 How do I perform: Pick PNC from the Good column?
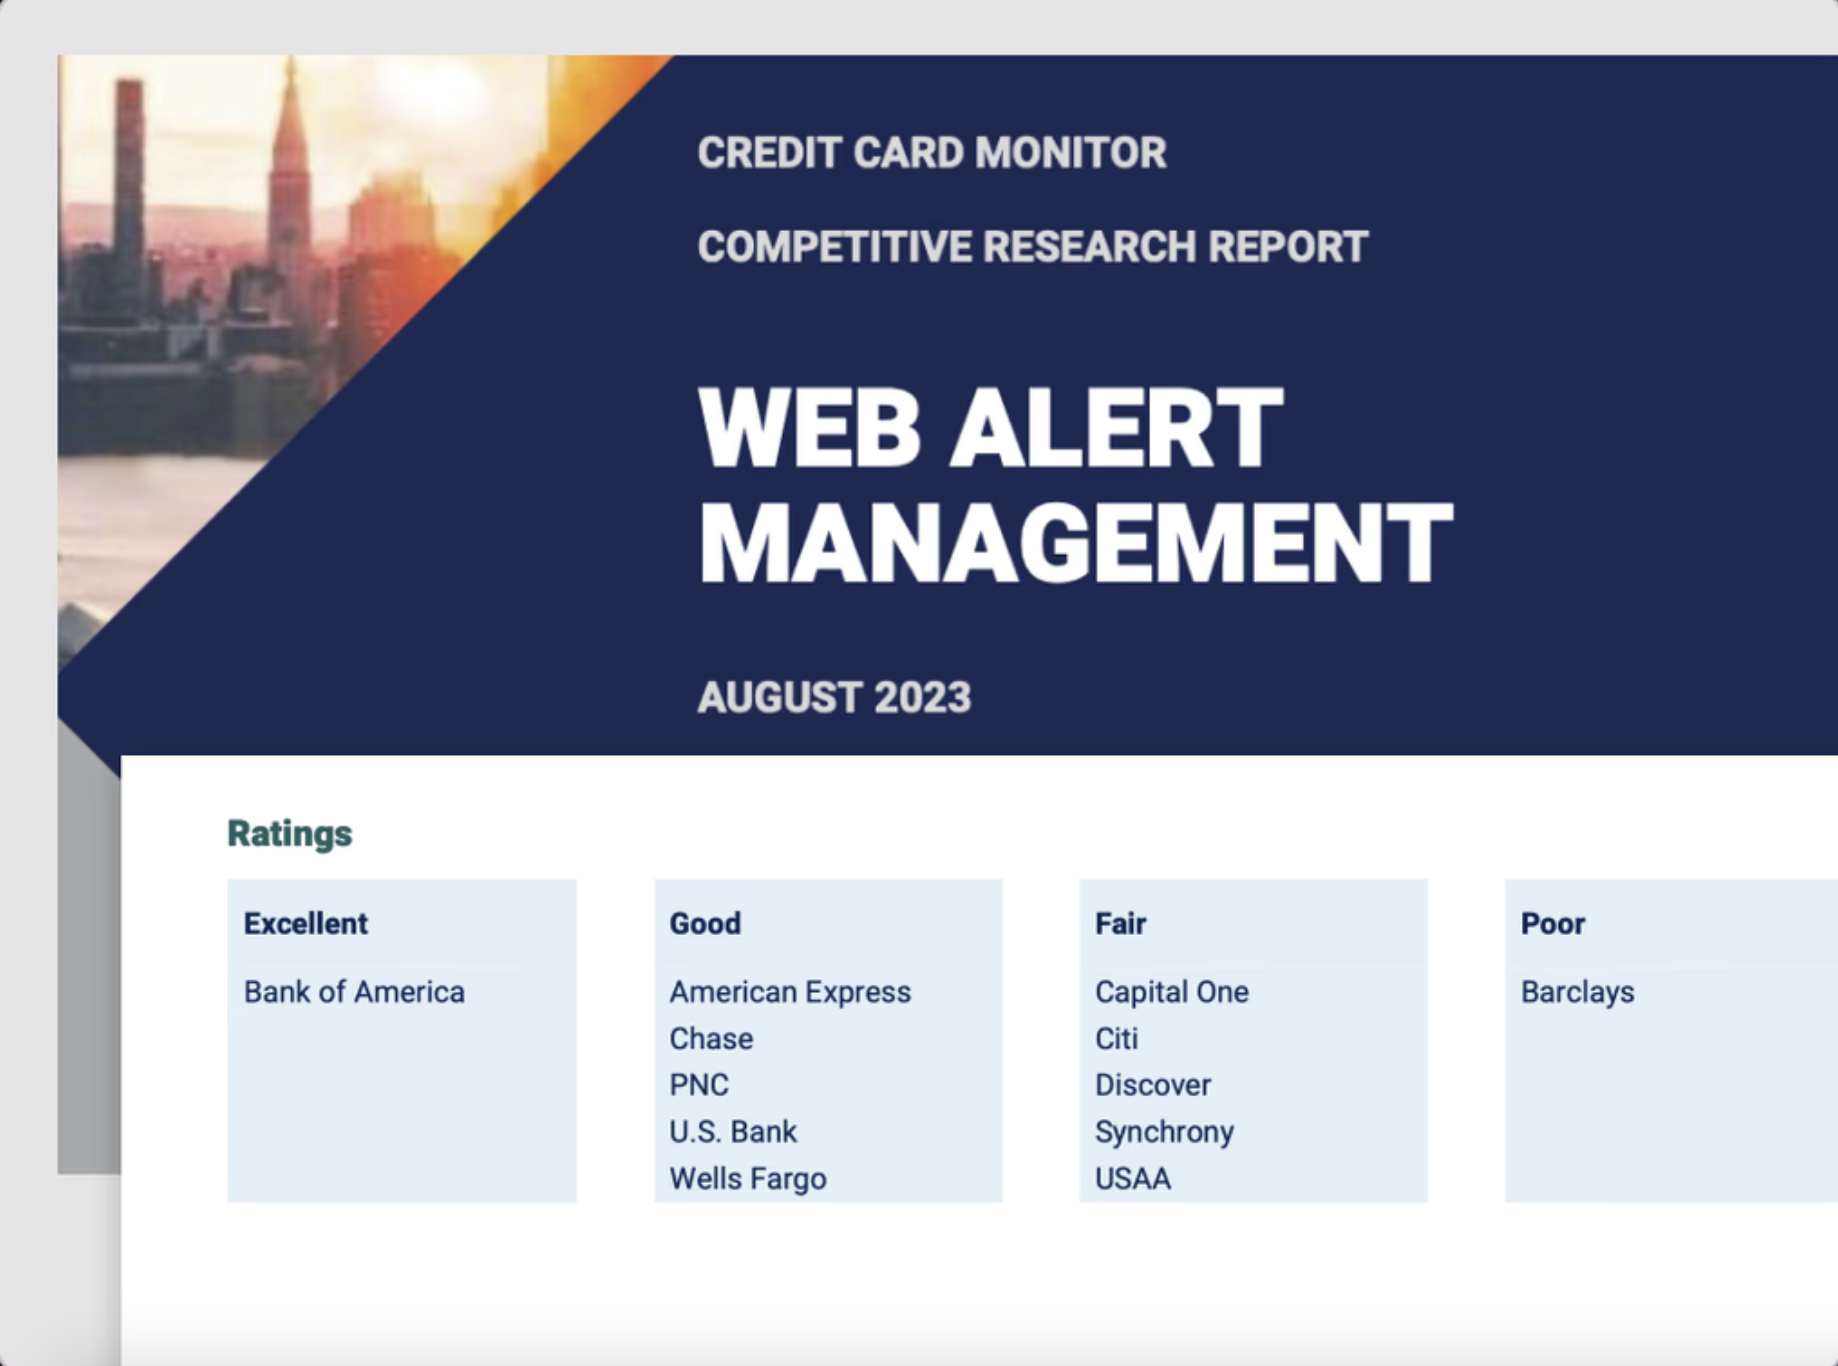pyautogui.click(x=698, y=1085)
